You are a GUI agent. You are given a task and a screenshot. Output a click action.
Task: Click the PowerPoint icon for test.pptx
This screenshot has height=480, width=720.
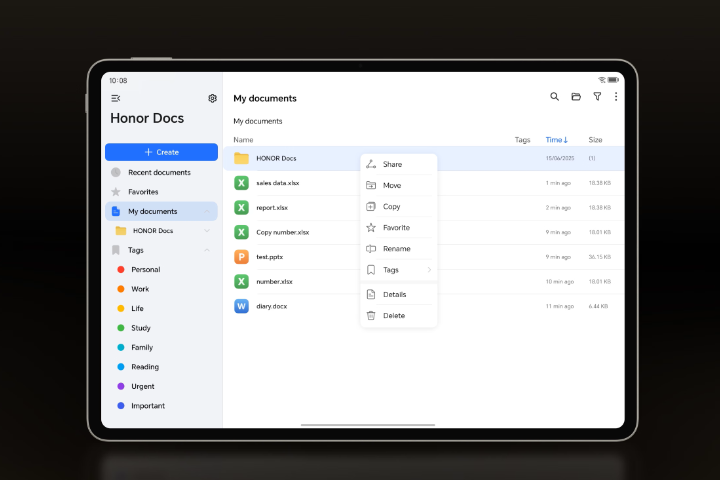tap(241, 257)
